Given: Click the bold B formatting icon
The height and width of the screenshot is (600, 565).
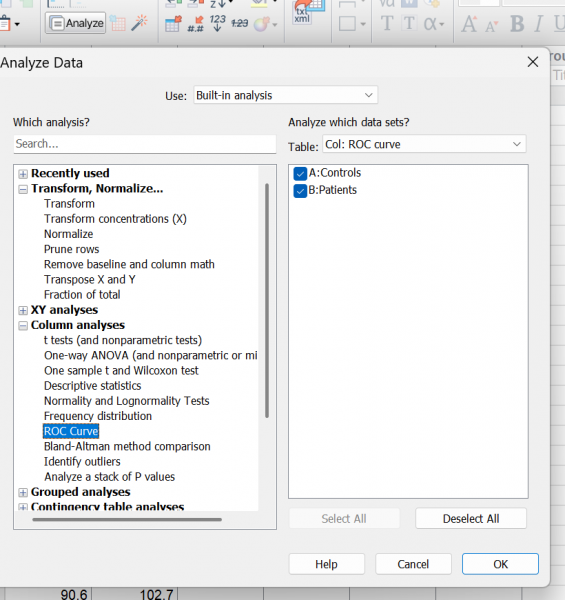Looking at the screenshot, I should point(517,24).
